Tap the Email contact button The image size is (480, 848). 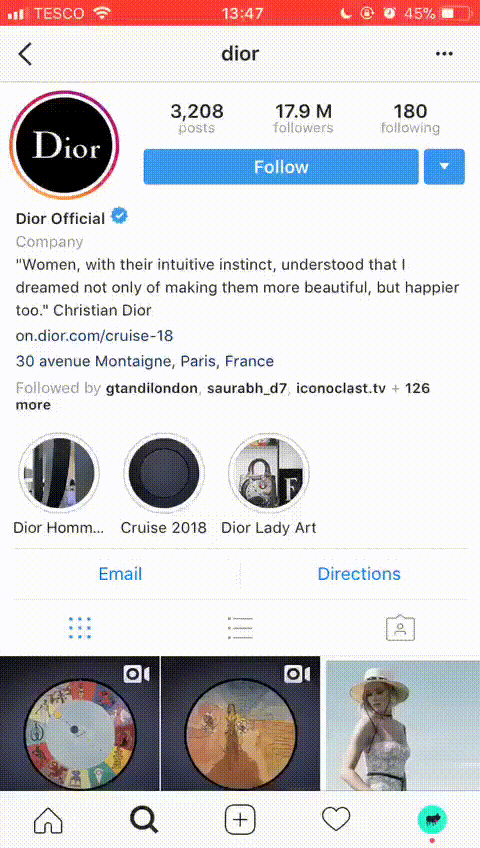[121, 574]
